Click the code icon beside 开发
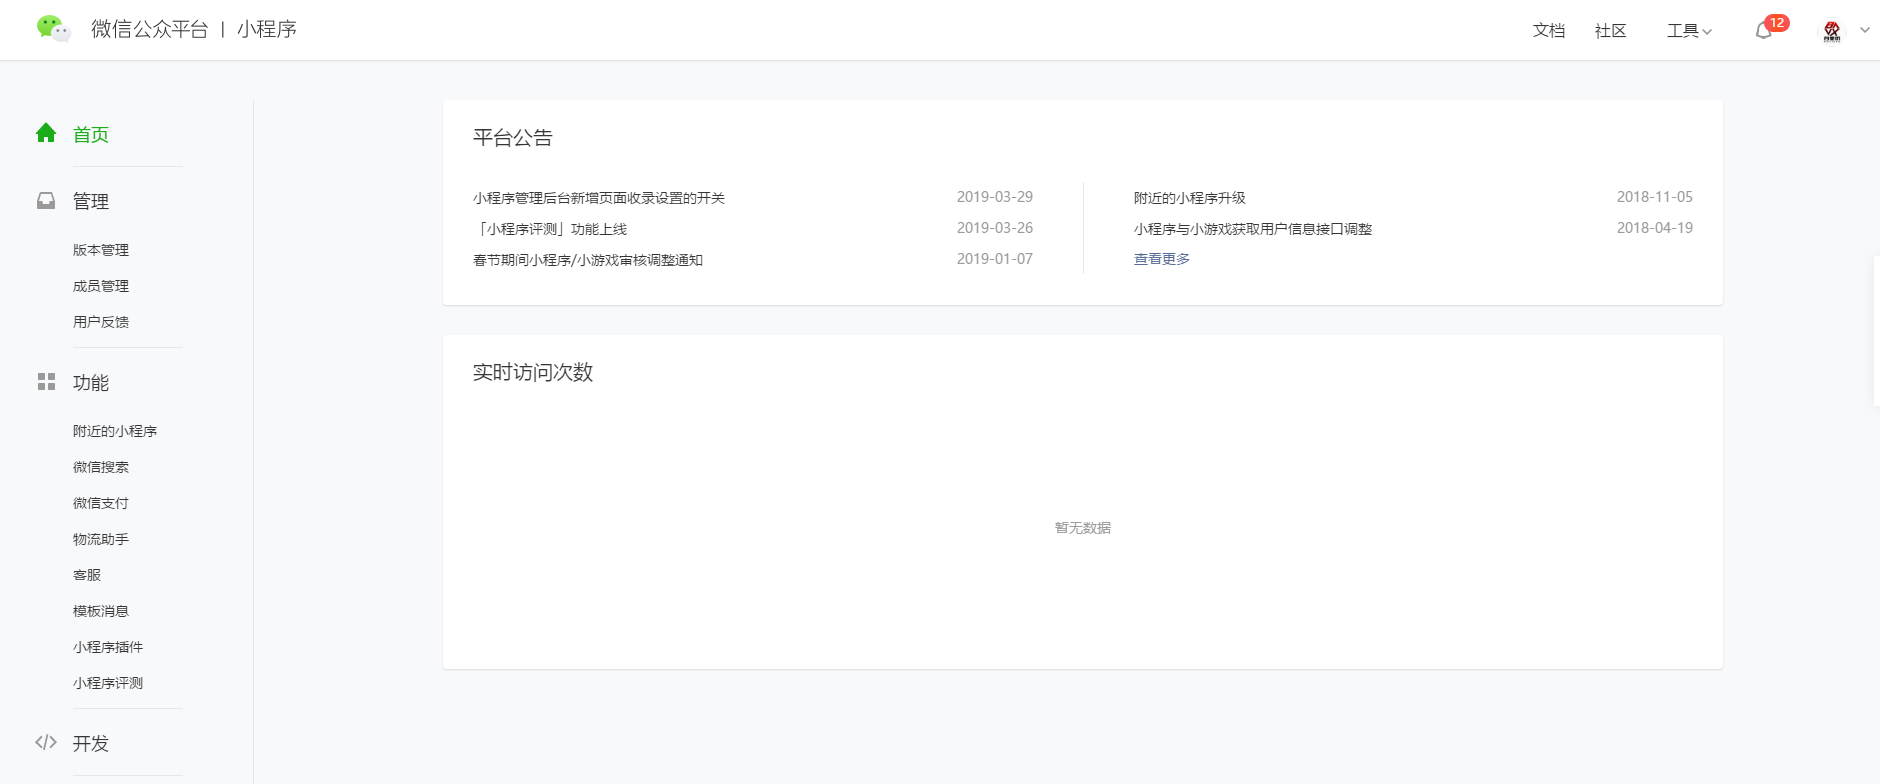 (46, 742)
